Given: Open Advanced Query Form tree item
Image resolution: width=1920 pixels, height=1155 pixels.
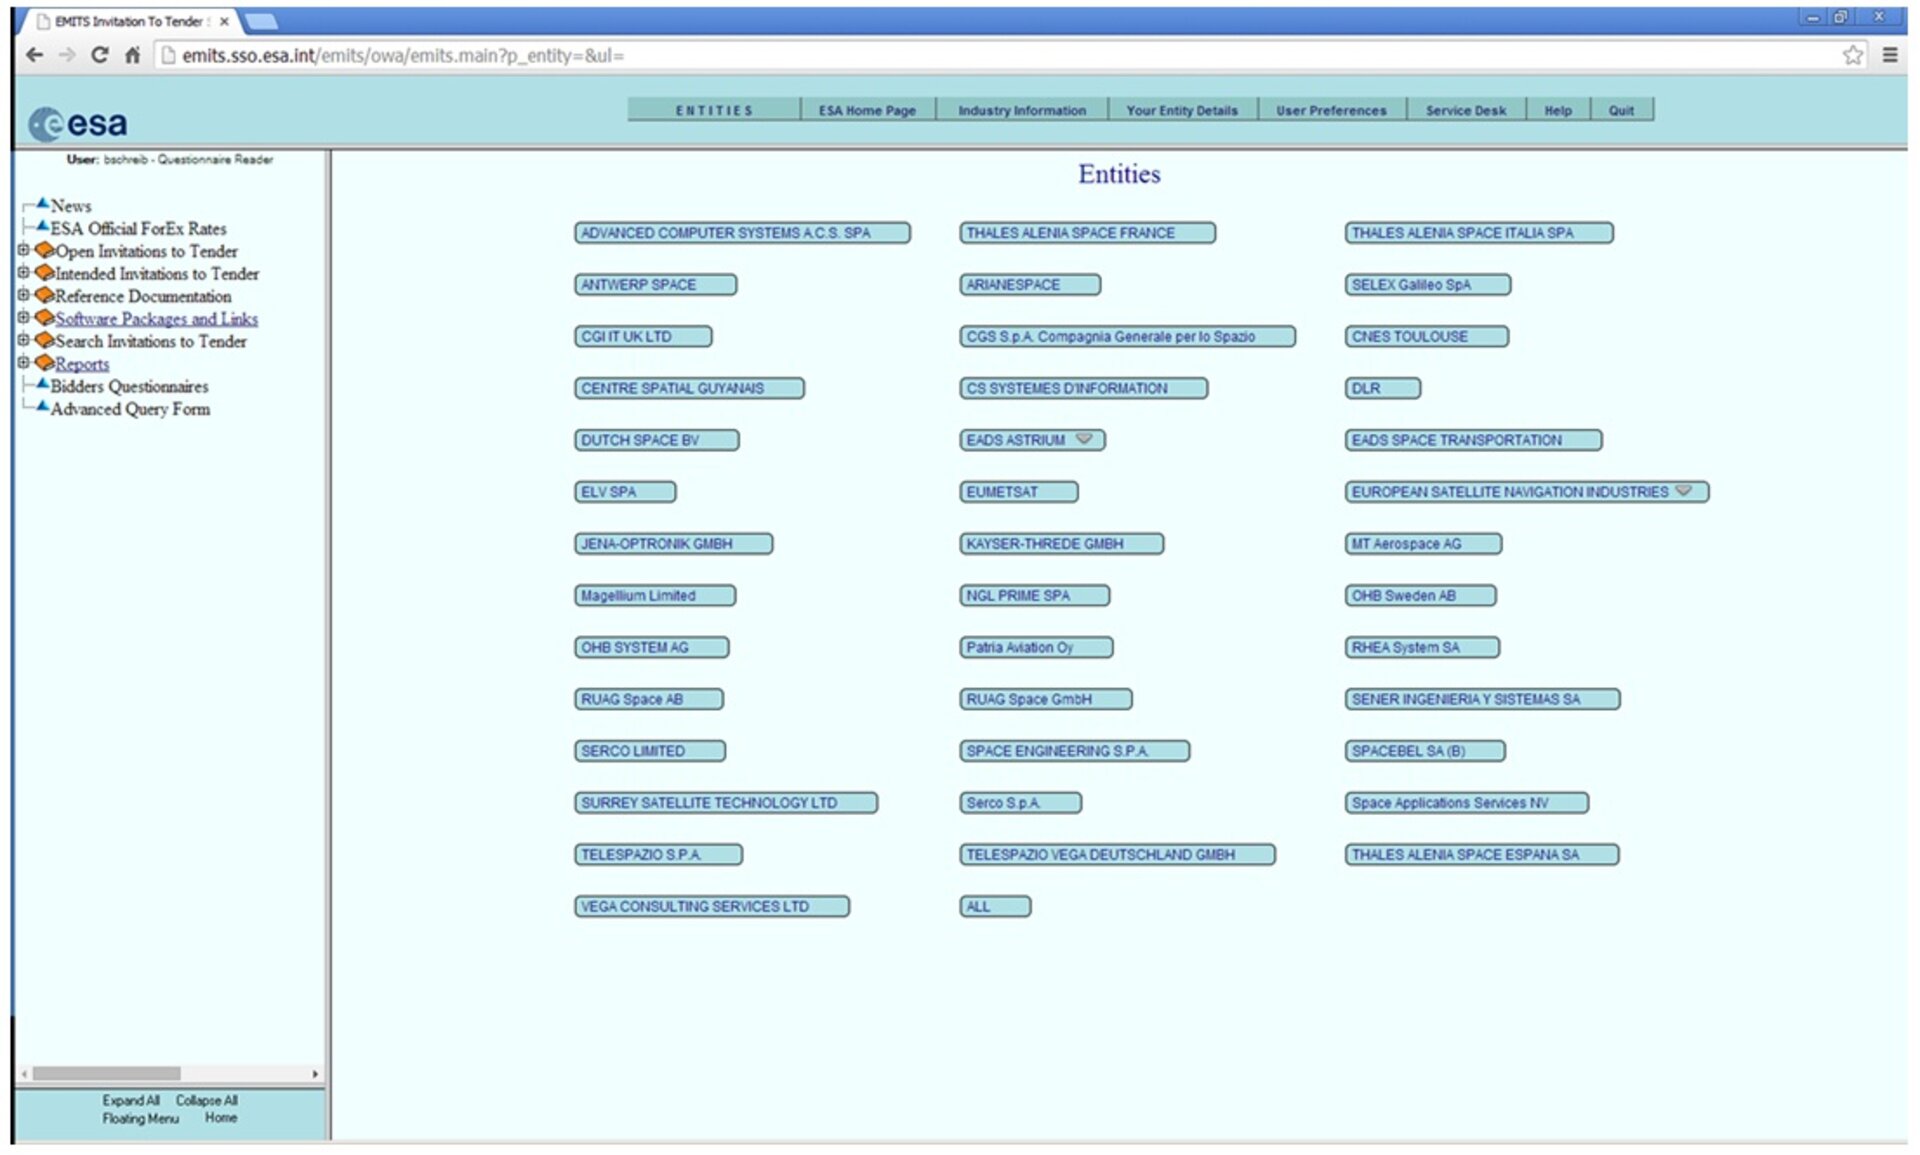Looking at the screenshot, I should click(131, 408).
